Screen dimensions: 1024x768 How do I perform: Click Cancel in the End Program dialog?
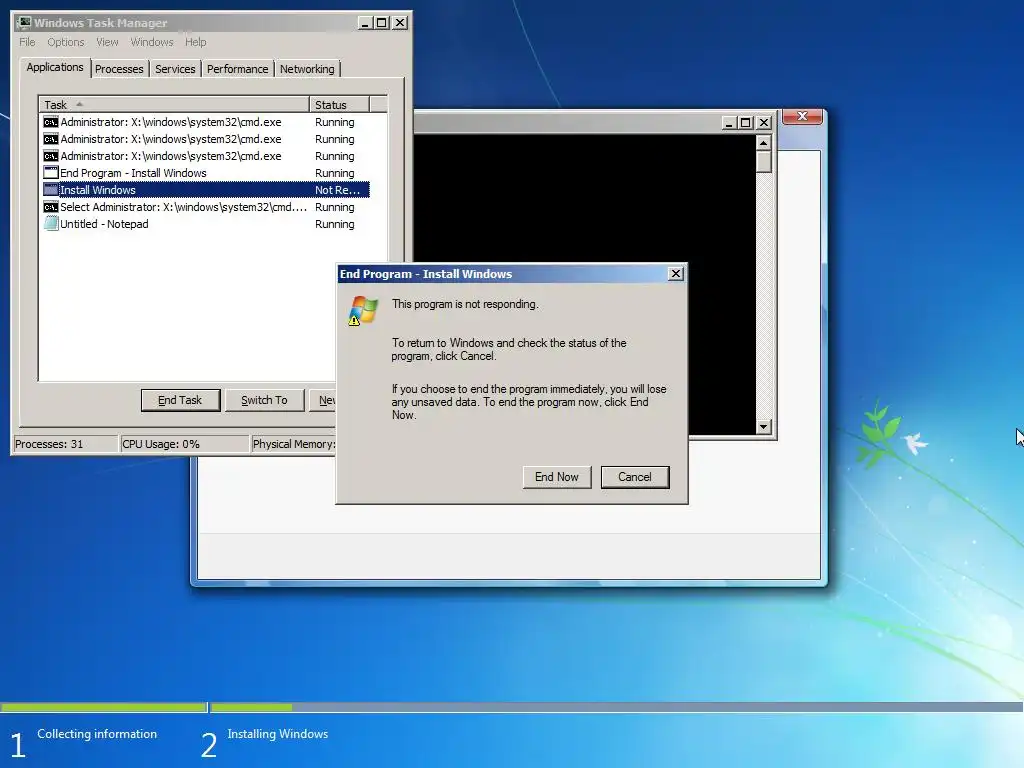coord(635,477)
